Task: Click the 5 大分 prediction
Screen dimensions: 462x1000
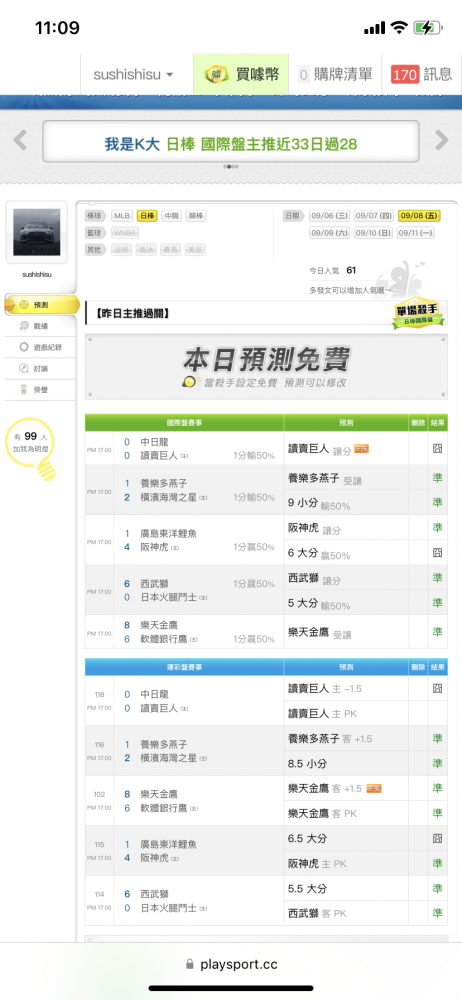Action: (x=319, y=603)
